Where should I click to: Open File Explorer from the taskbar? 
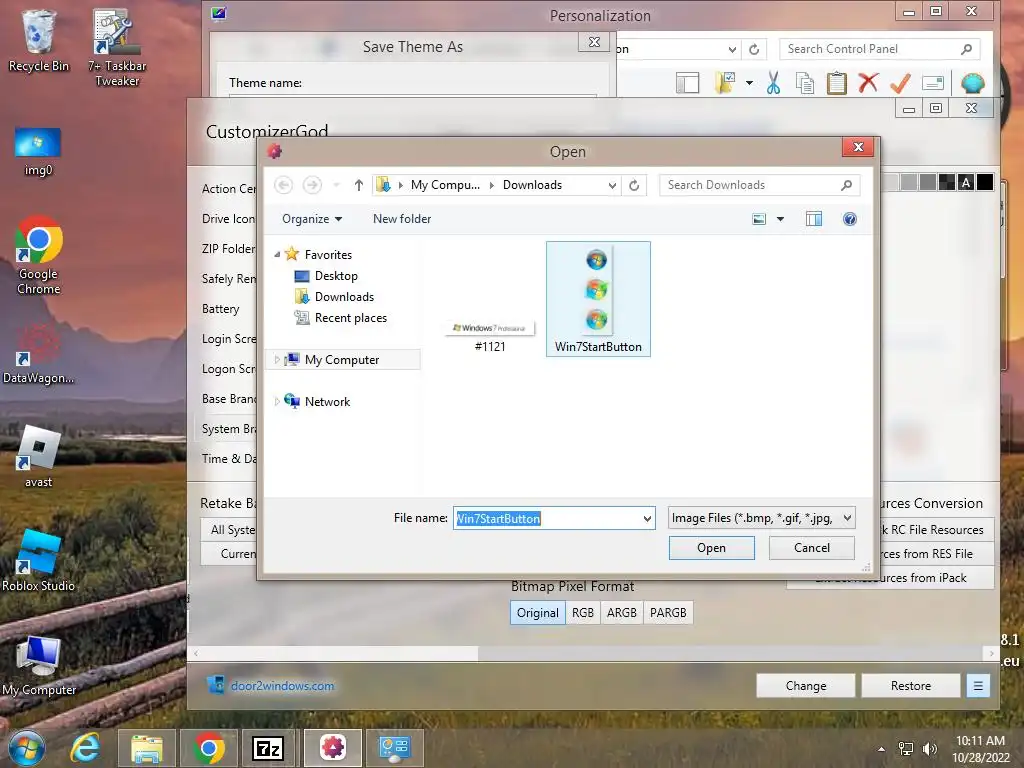147,748
